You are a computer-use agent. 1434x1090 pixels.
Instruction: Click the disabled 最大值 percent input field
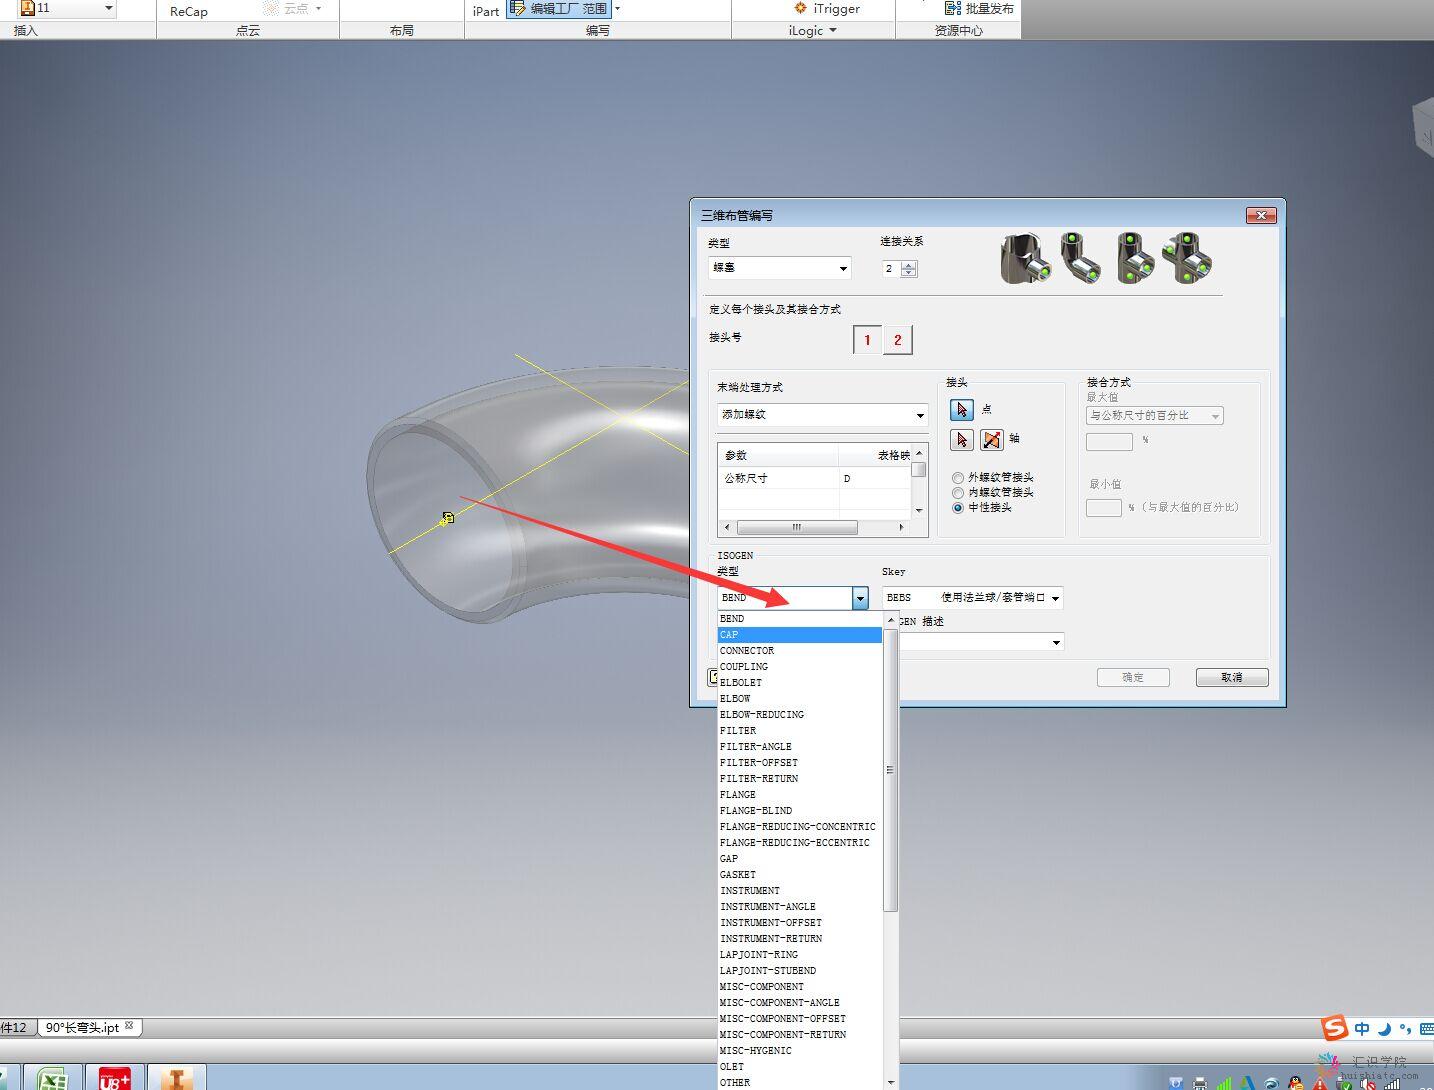1109,441
